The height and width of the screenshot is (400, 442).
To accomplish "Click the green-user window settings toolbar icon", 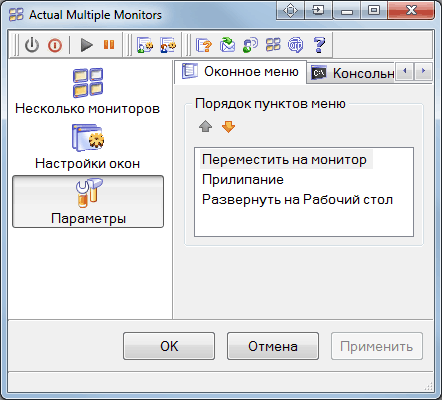I will point(145,45).
